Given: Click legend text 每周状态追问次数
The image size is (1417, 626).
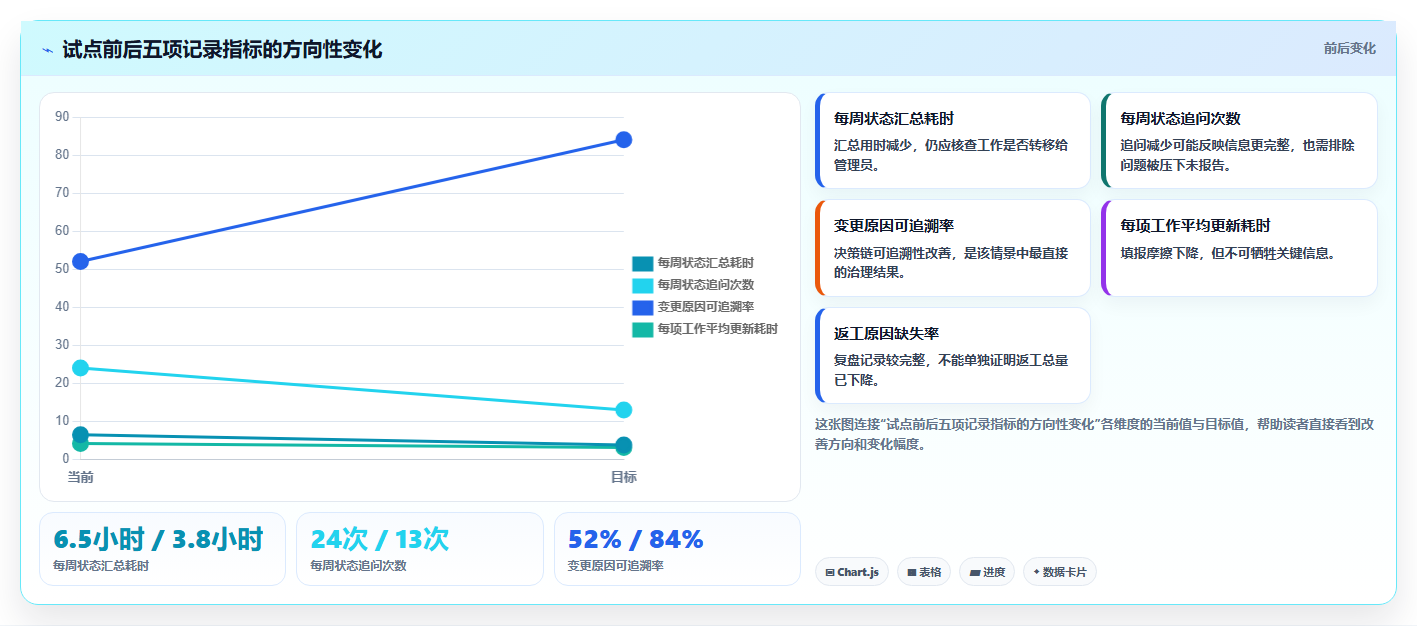Looking at the screenshot, I should tap(706, 285).
